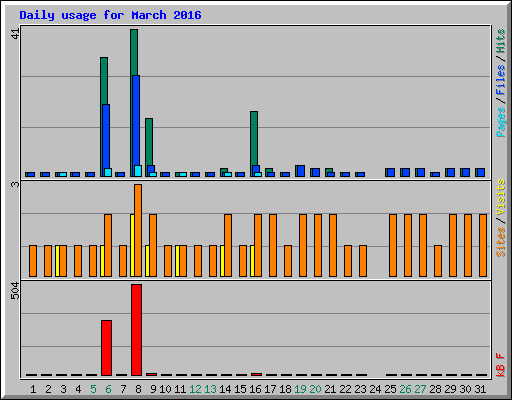Select day label "4" on the x-axis

click(78, 389)
